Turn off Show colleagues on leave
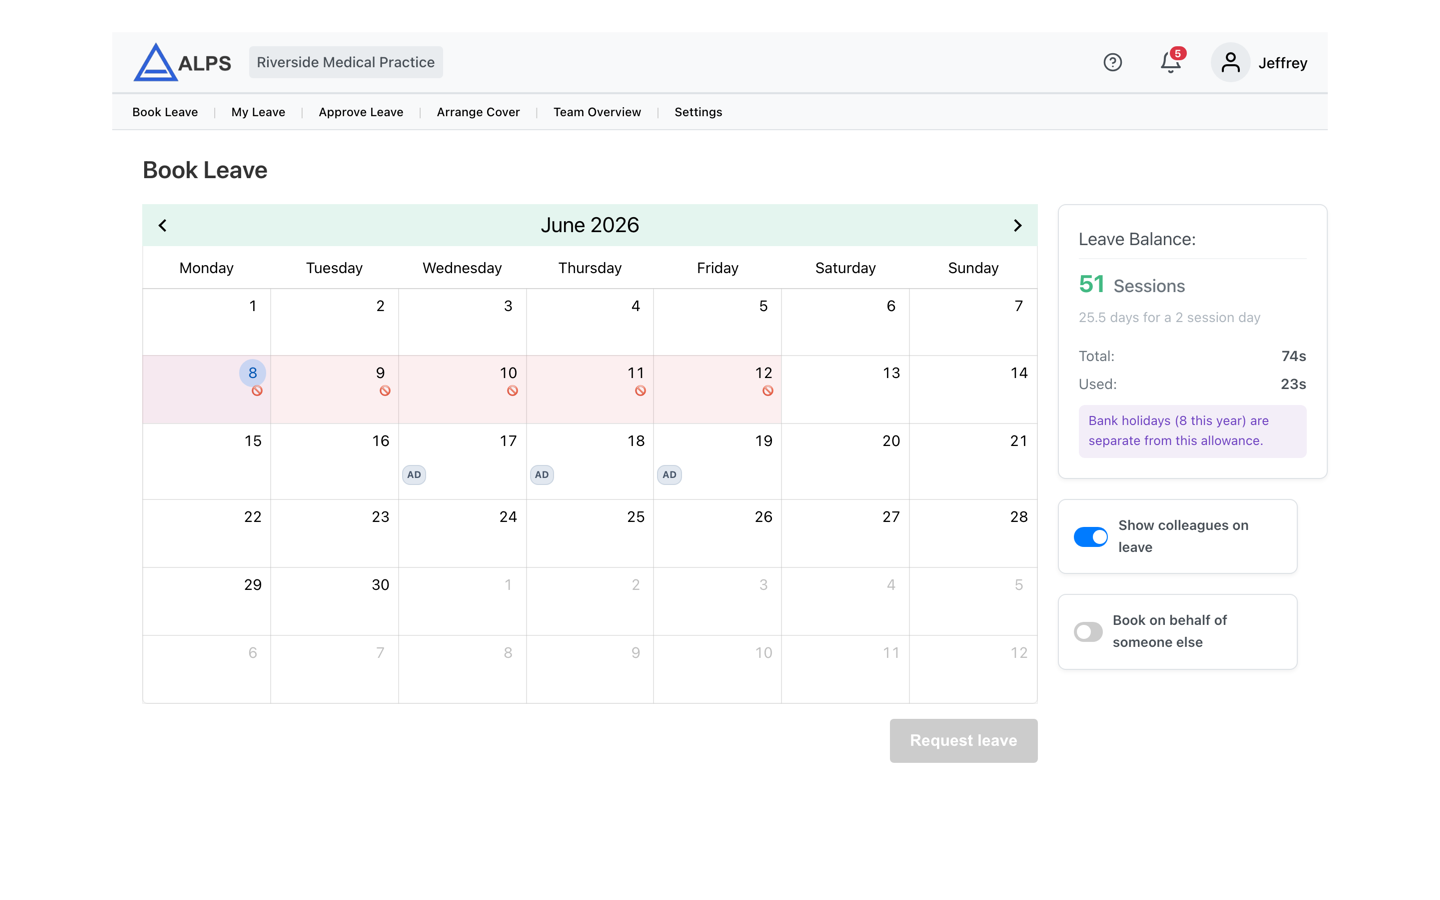The image size is (1440, 900). point(1091,537)
